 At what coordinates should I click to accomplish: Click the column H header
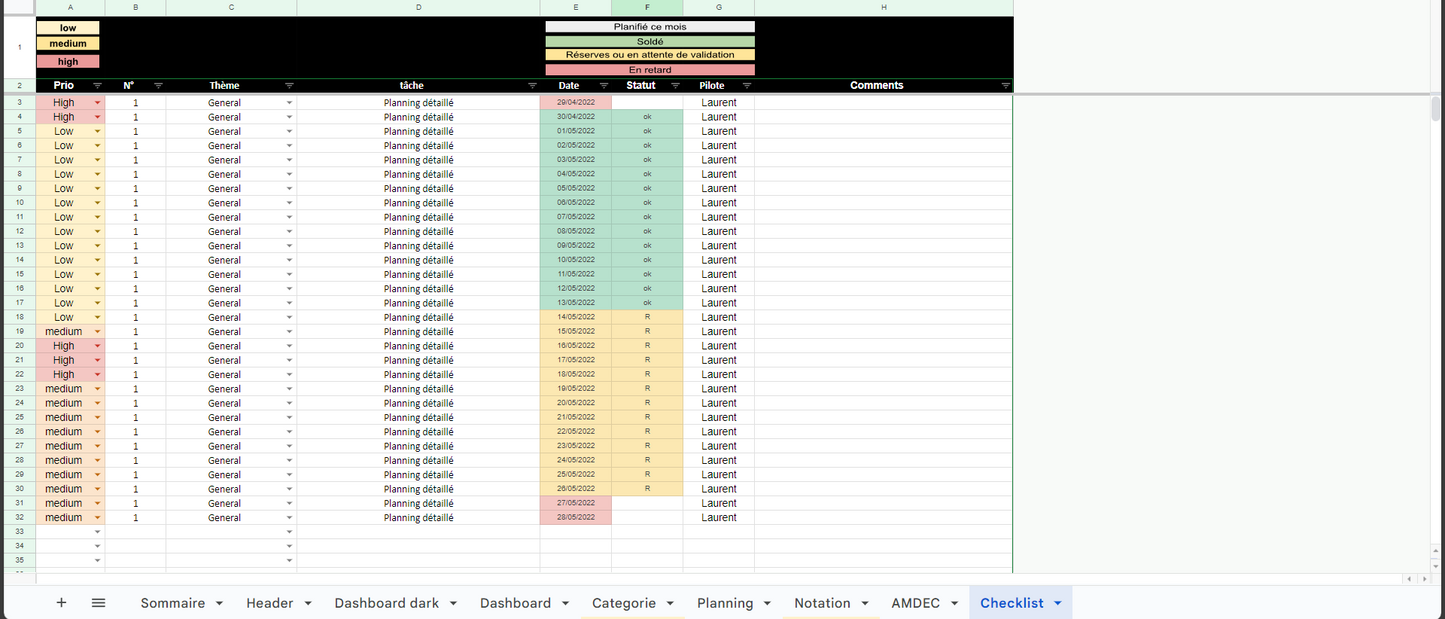(883, 8)
